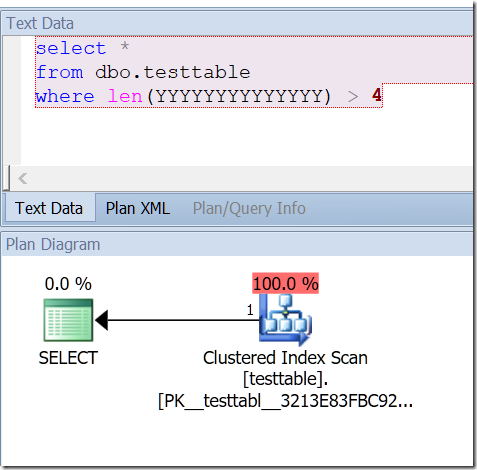Click the 'where' keyword in query
477x470 pixels.
[65, 96]
